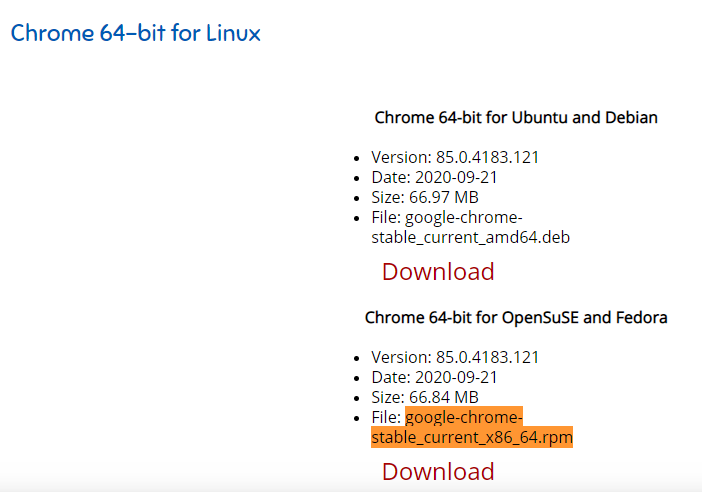Click the File: label of the rpm entry
Viewport: 702px width, 492px height.
point(386,417)
